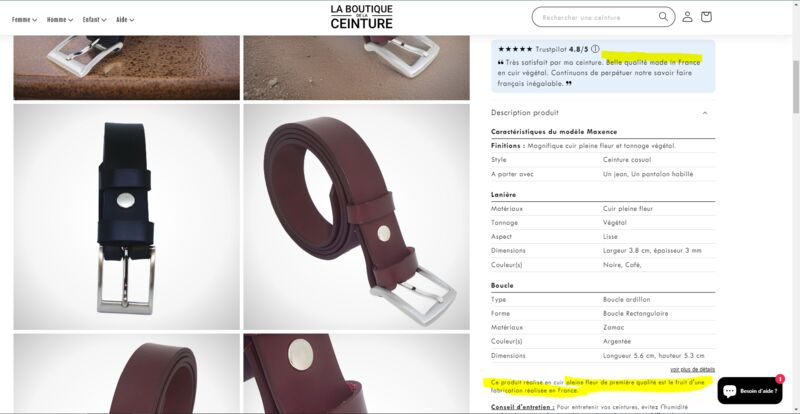Open the shopping cart icon
Screen dimensions: 800x414
coord(706,17)
